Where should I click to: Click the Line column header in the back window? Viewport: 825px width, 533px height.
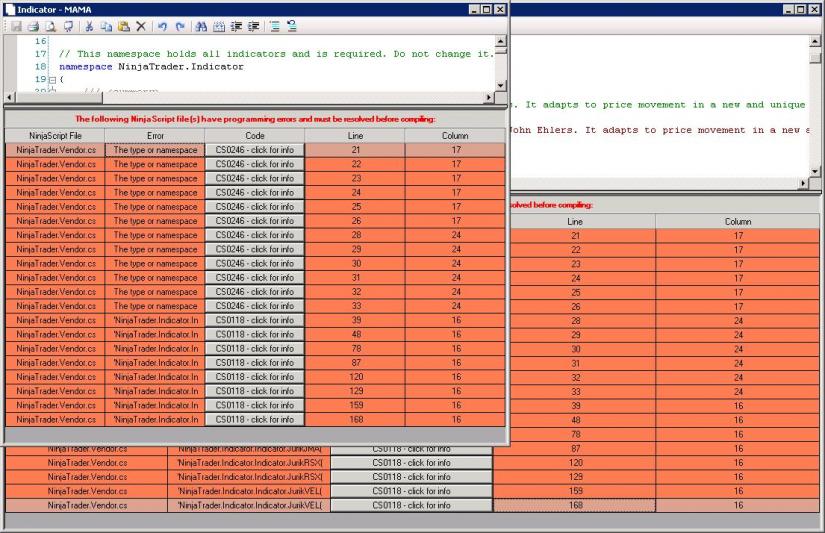click(x=575, y=222)
